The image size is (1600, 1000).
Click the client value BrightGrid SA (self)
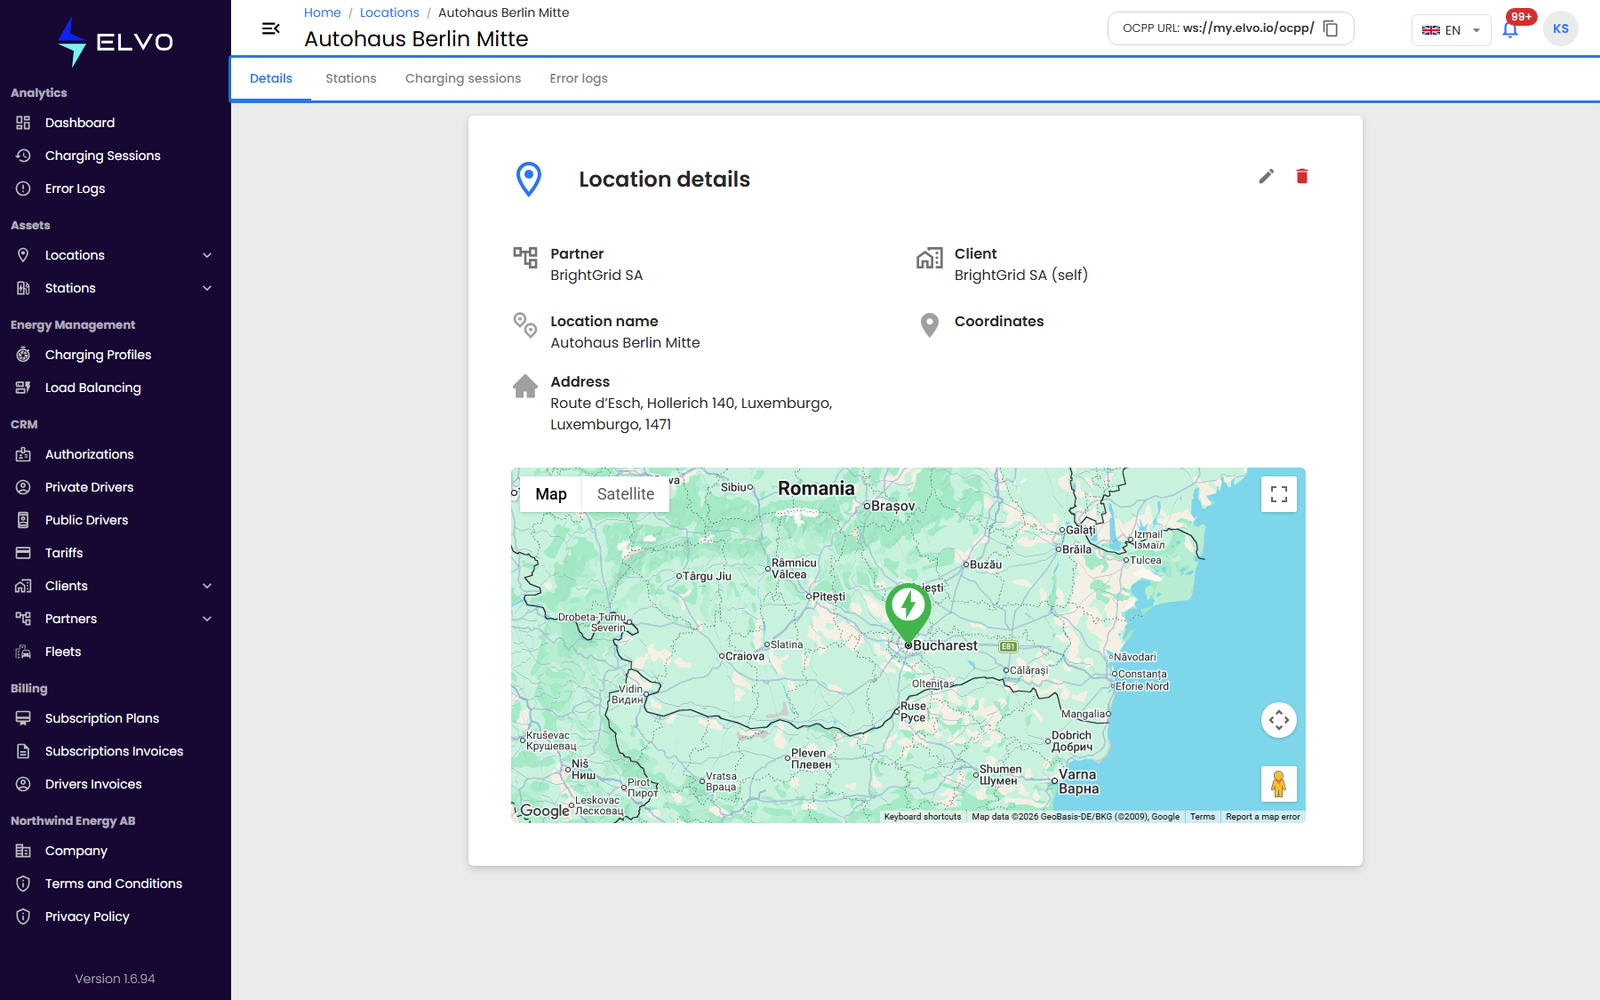pos(1021,275)
